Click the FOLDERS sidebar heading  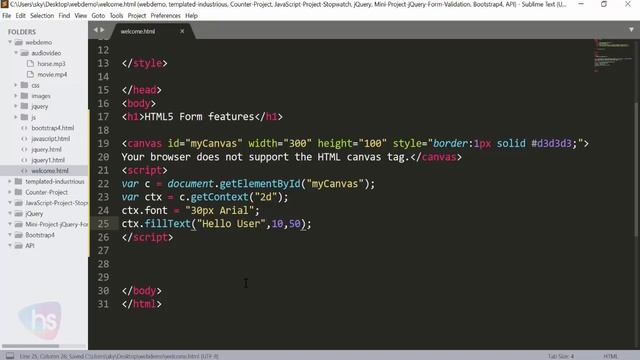(x=22, y=32)
